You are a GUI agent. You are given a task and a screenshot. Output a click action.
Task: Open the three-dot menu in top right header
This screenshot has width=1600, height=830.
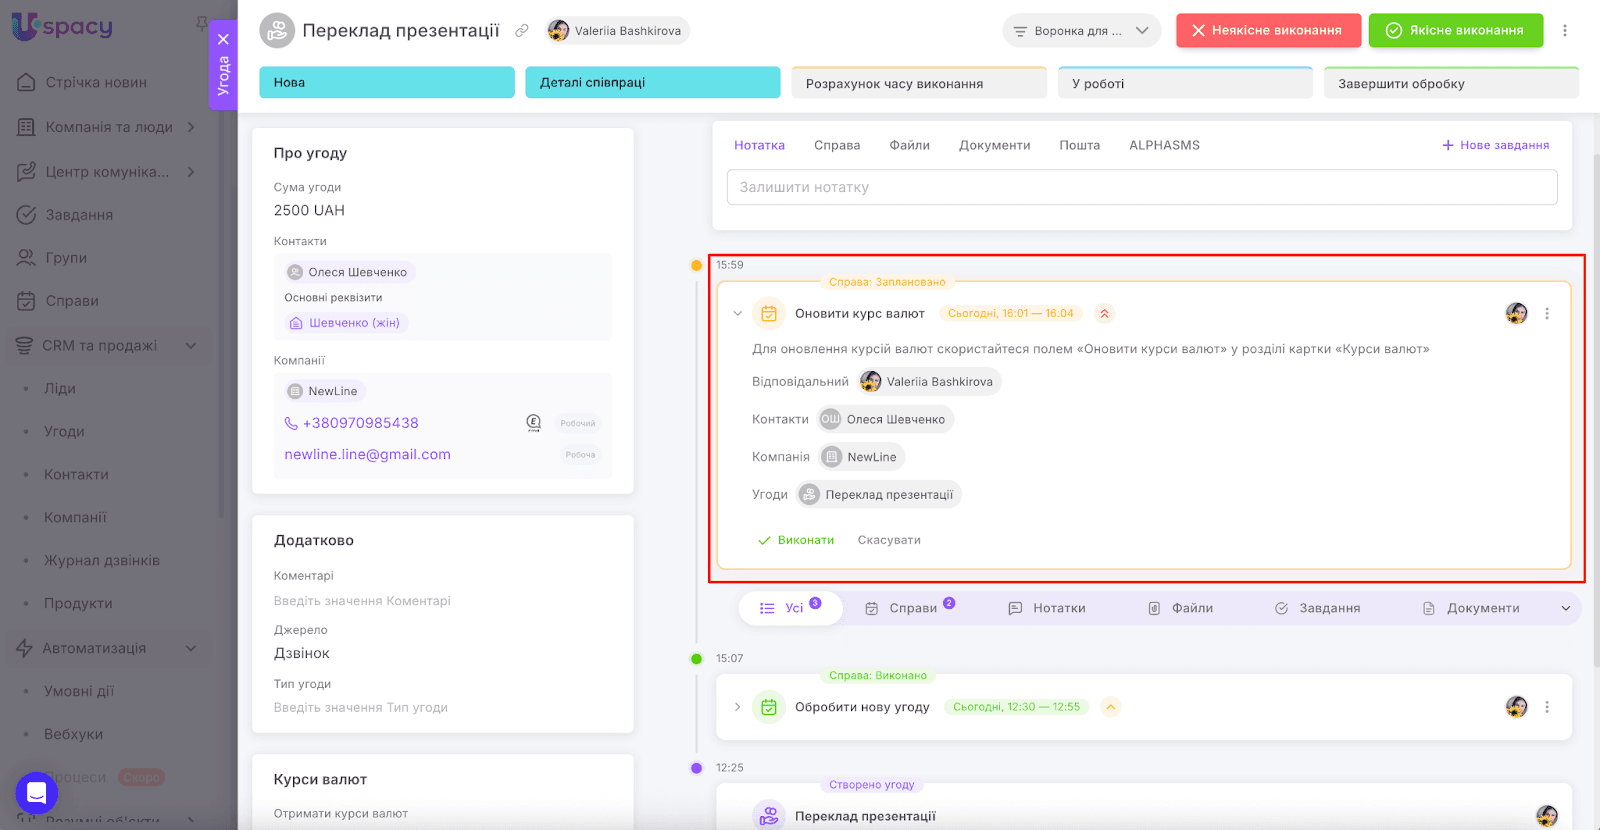(1565, 31)
